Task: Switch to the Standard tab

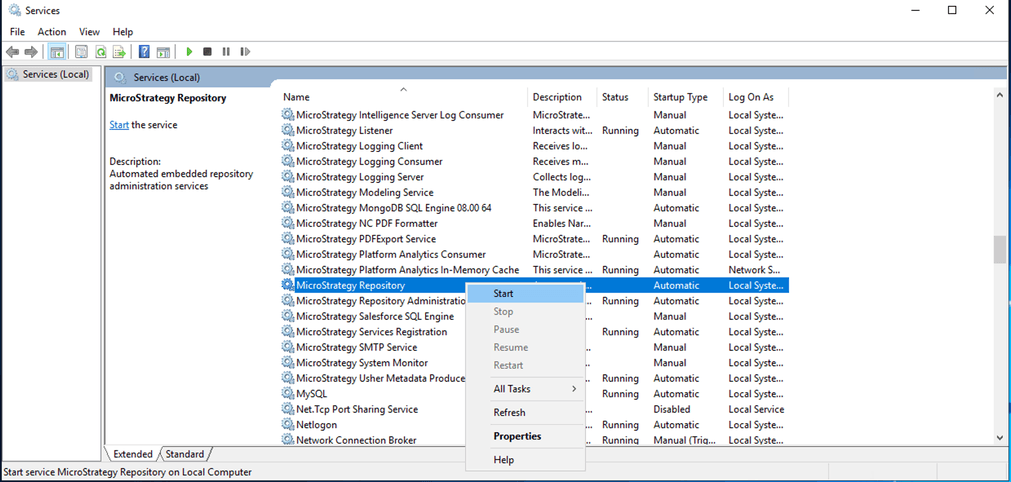Action: 184,454
